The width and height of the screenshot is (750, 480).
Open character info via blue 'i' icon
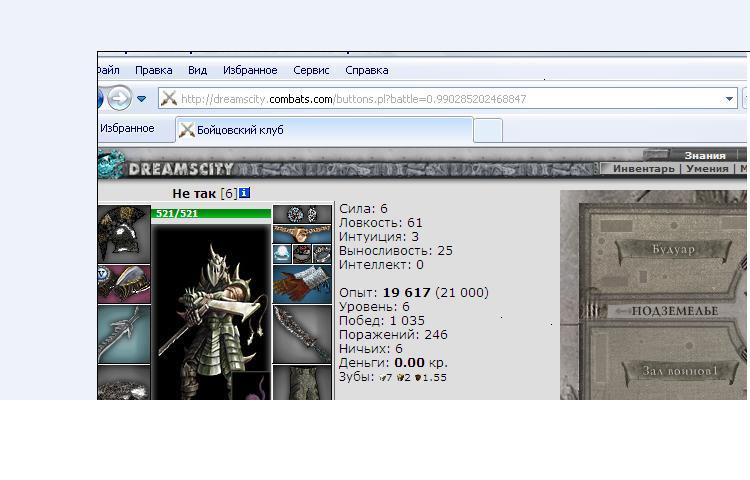[244, 193]
